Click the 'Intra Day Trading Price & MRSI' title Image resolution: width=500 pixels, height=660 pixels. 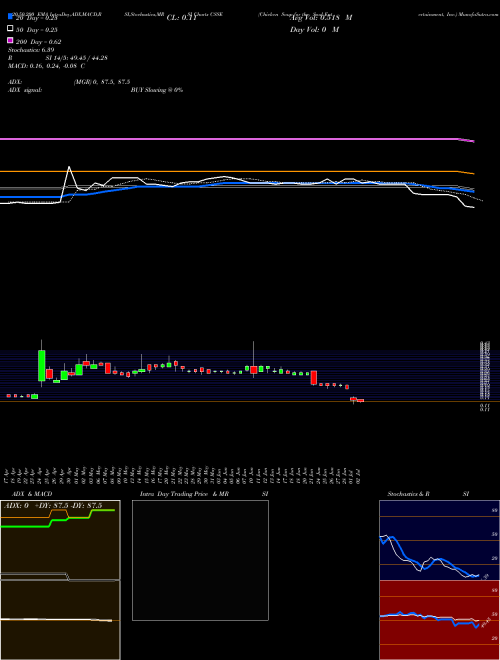(204, 494)
